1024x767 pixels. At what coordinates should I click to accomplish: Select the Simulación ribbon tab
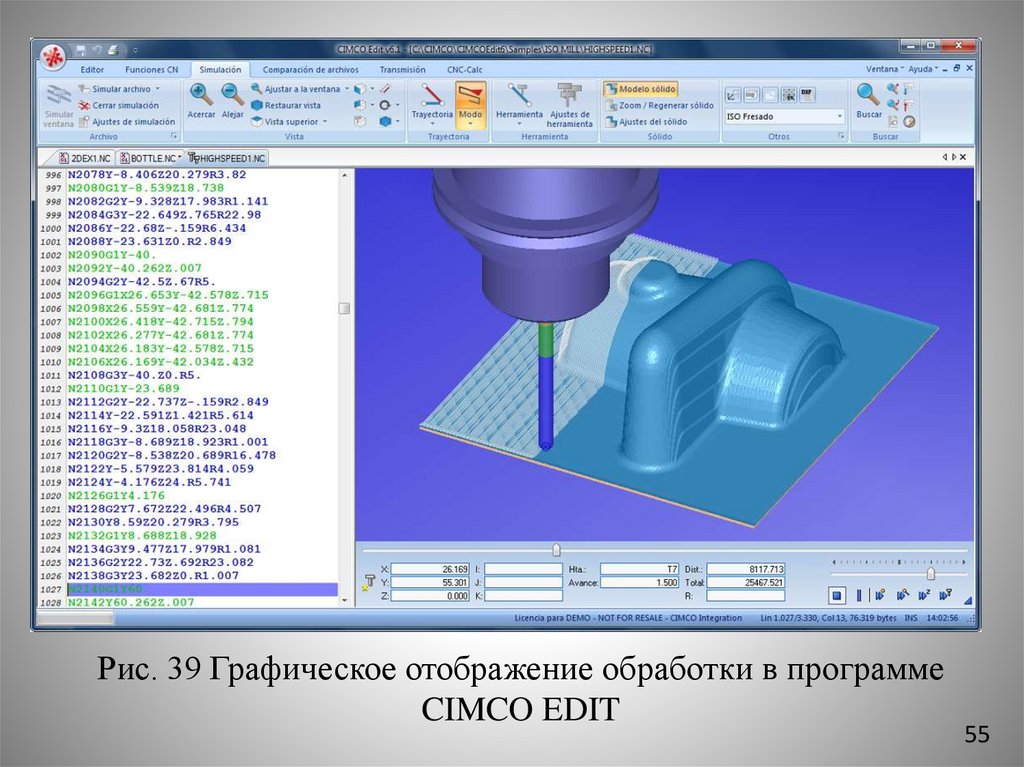[x=220, y=69]
